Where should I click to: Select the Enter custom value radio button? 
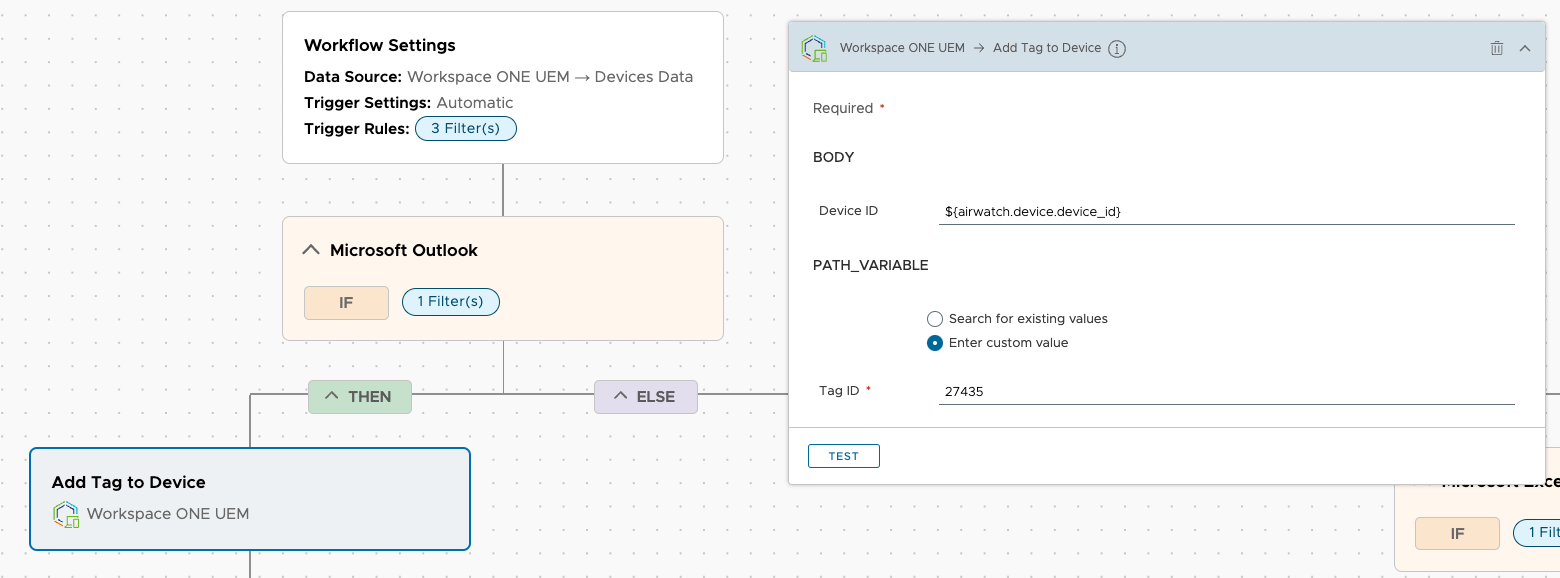[935, 343]
